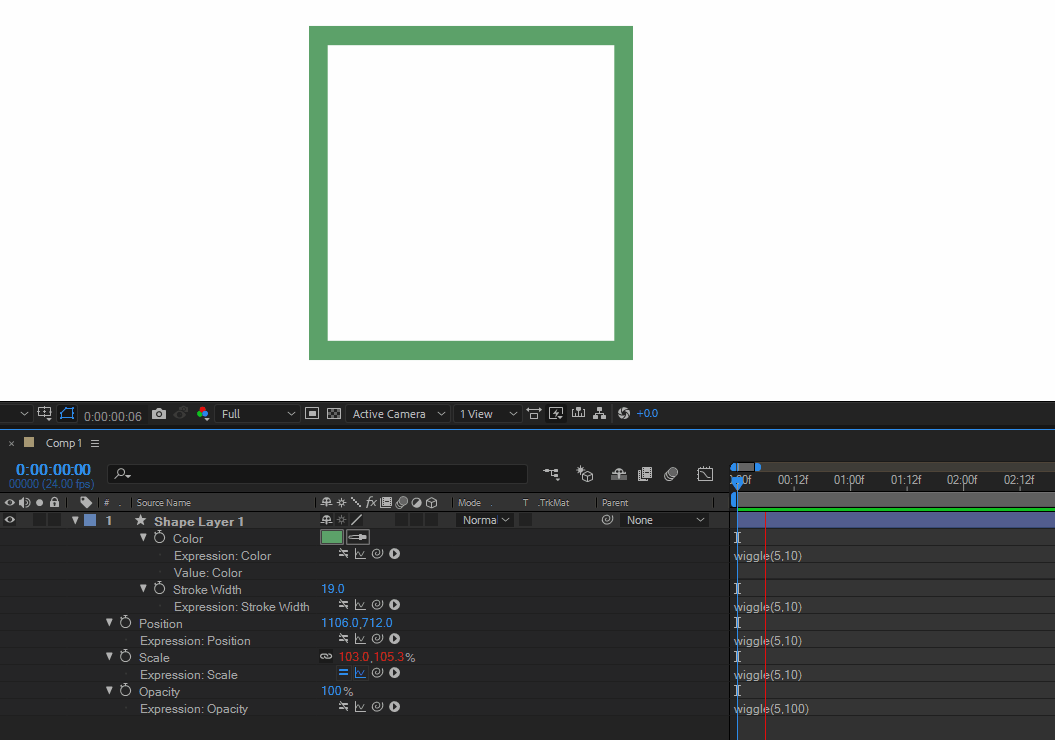Click the pick whip for Expression: Color
This screenshot has width=1055, height=740.
pyautogui.click(x=377, y=554)
